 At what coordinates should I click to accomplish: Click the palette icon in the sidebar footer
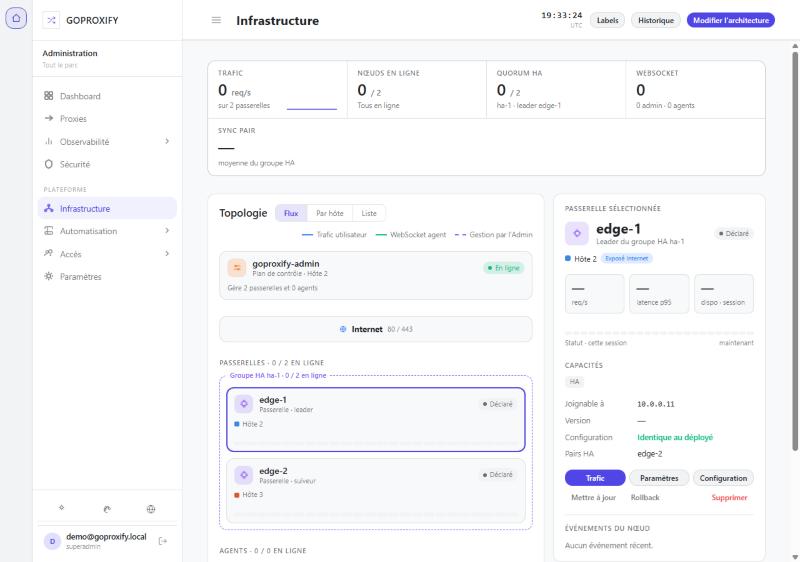point(107,508)
